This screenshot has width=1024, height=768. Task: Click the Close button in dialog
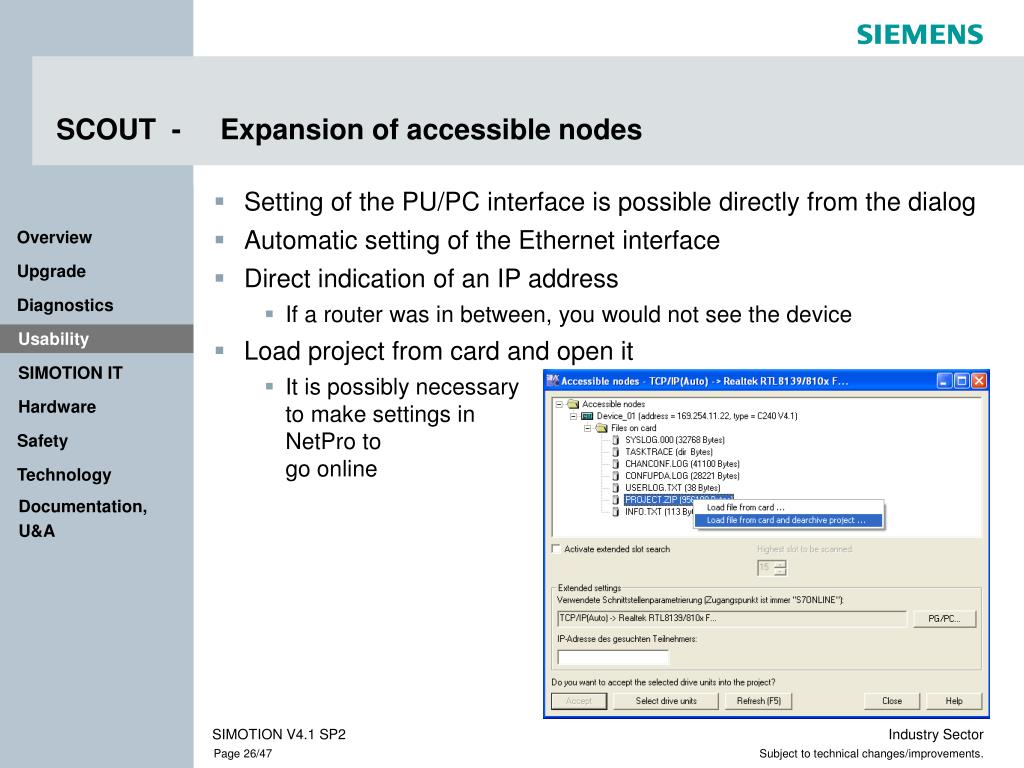pos(892,701)
